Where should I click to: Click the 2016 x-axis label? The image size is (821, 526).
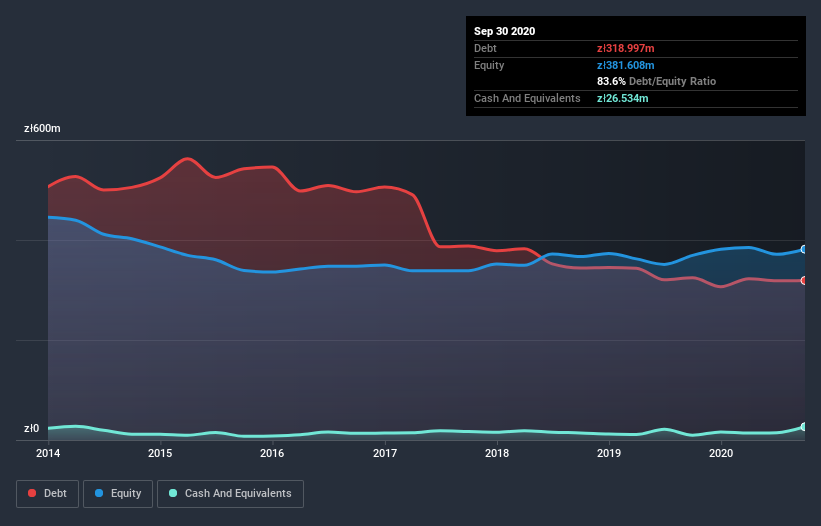tap(272, 453)
